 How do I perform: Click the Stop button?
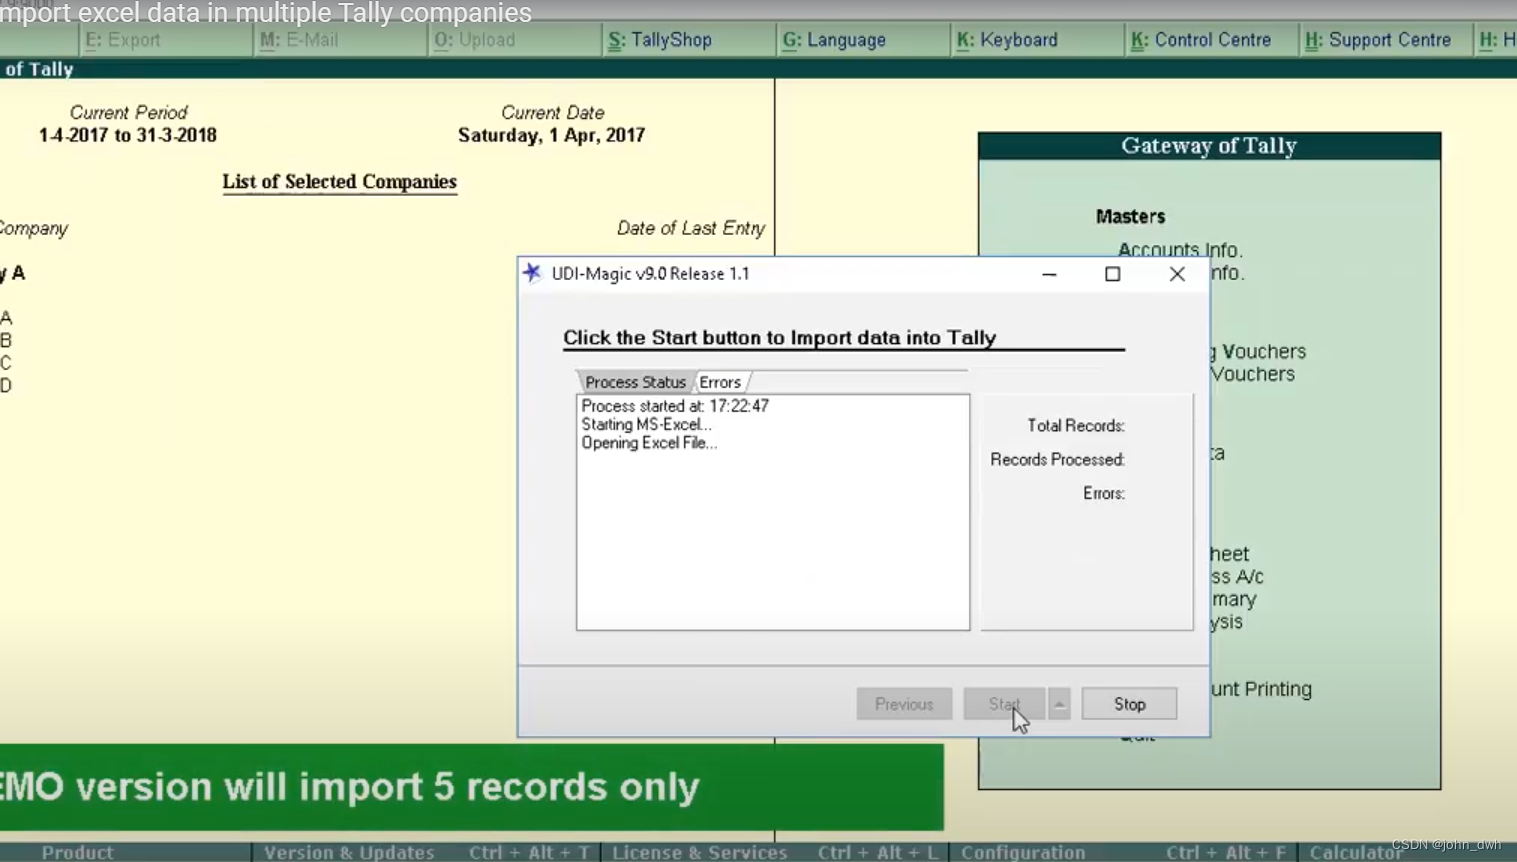pyautogui.click(x=1129, y=704)
